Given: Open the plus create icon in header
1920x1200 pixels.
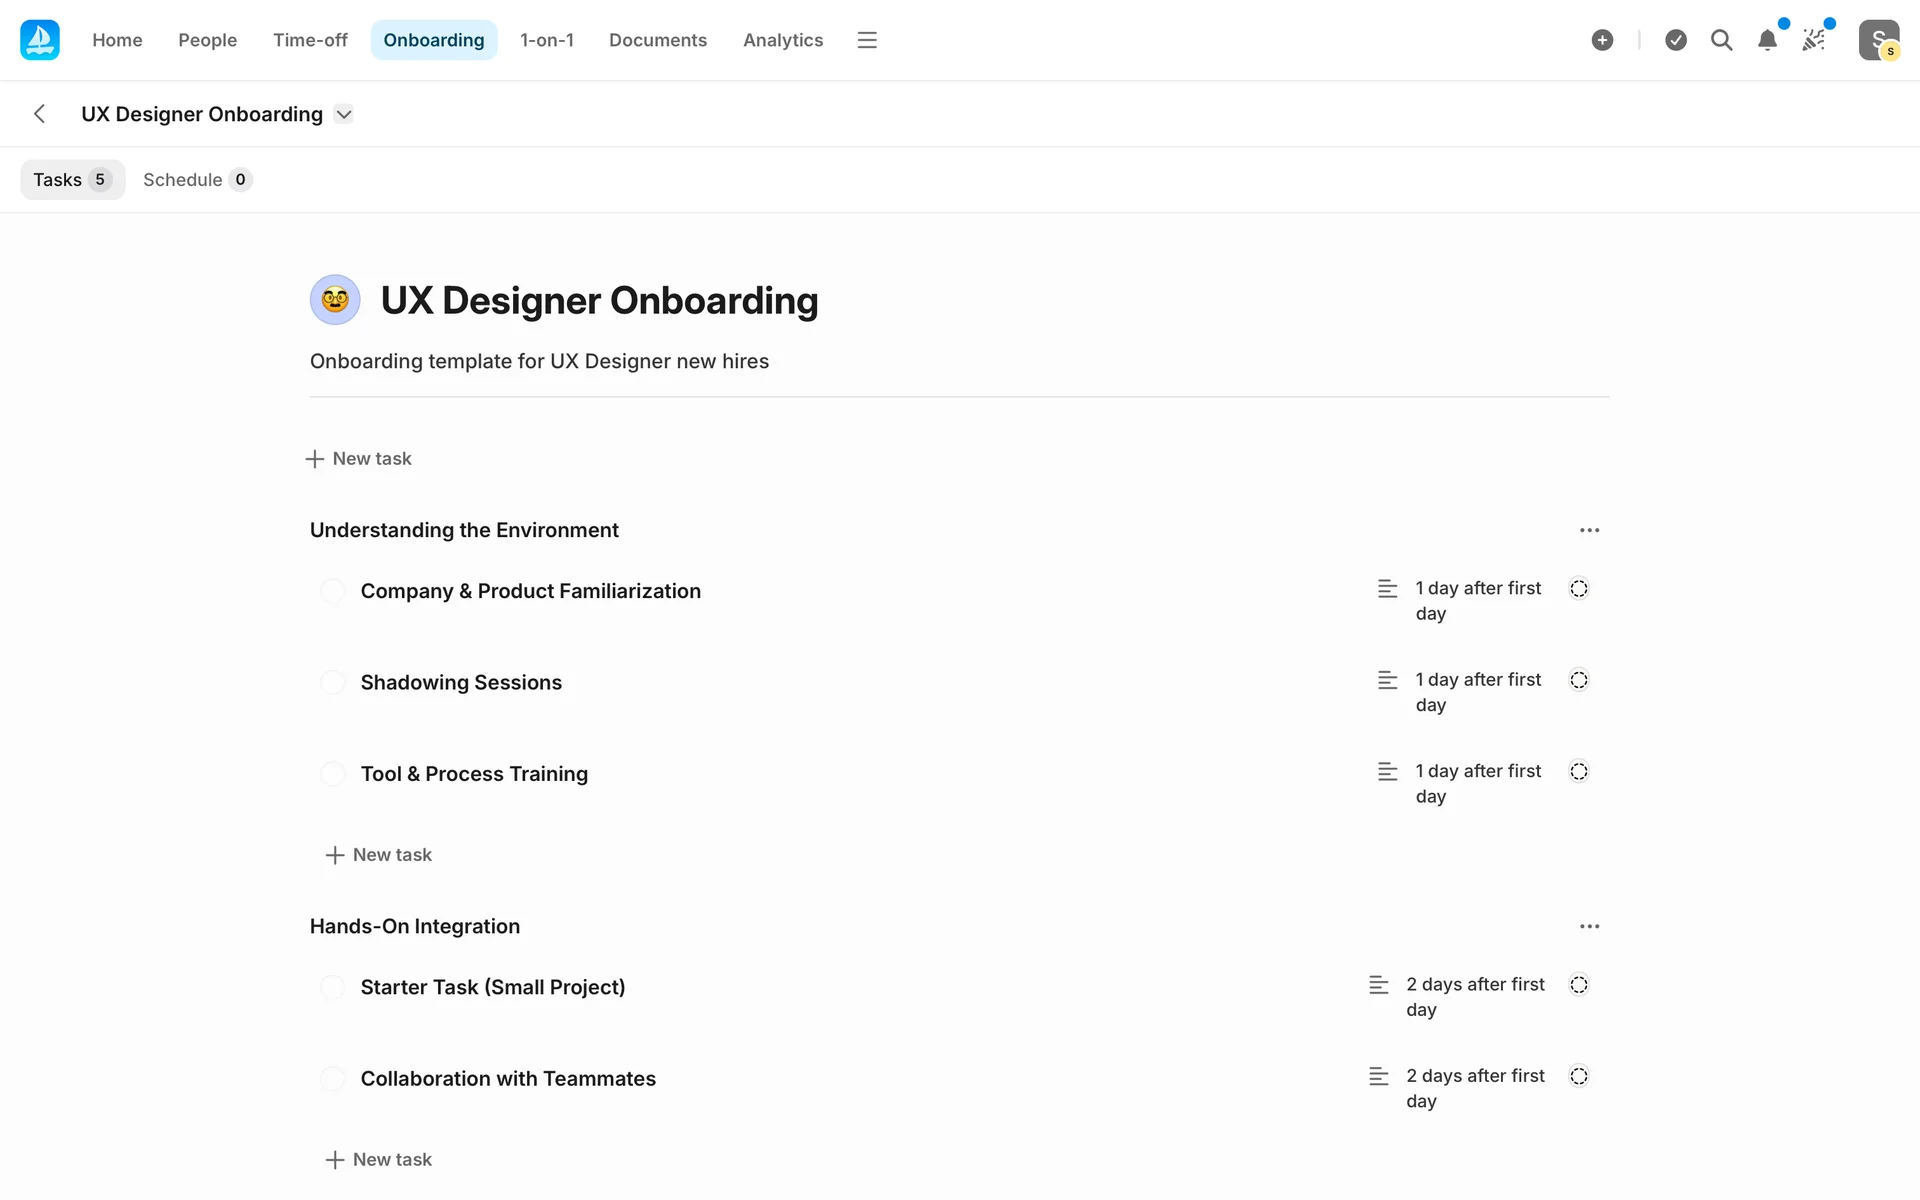Looking at the screenshot, I should pyautogui.click(x=1602, y=40).
